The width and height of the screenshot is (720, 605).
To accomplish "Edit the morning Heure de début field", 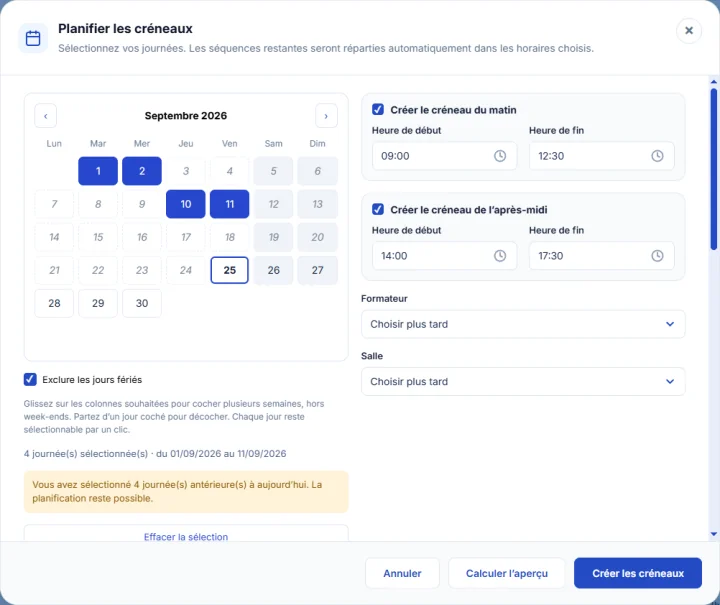I will (x=444, y=156).
